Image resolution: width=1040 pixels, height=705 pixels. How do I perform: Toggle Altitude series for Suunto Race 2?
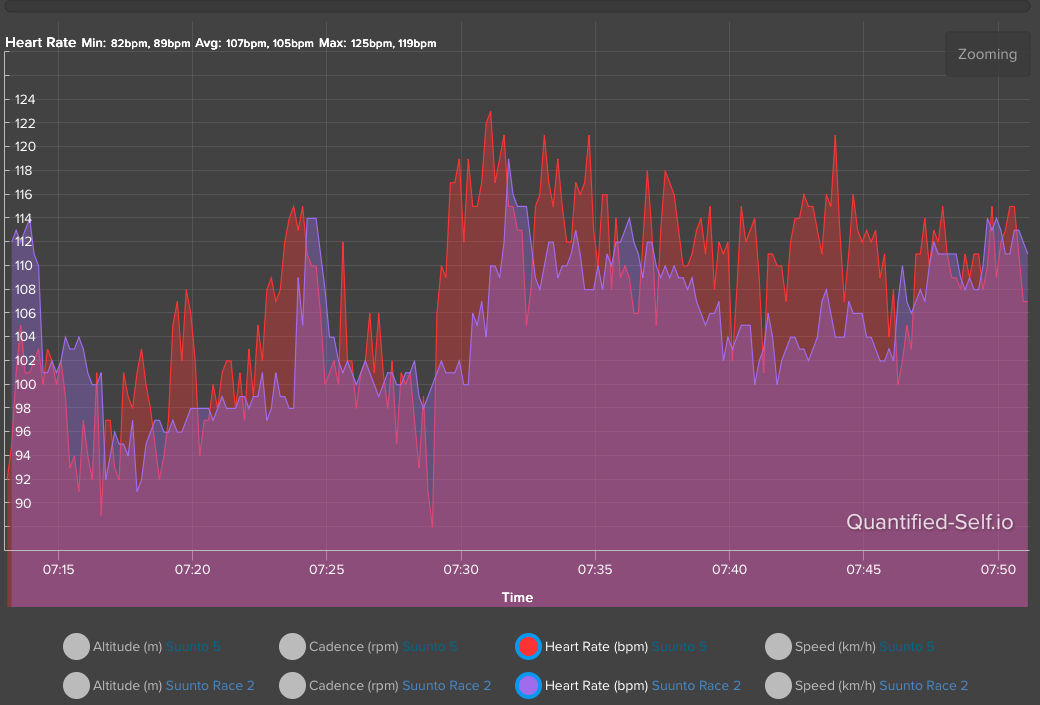pyautogui.click(x=76, y=685)
